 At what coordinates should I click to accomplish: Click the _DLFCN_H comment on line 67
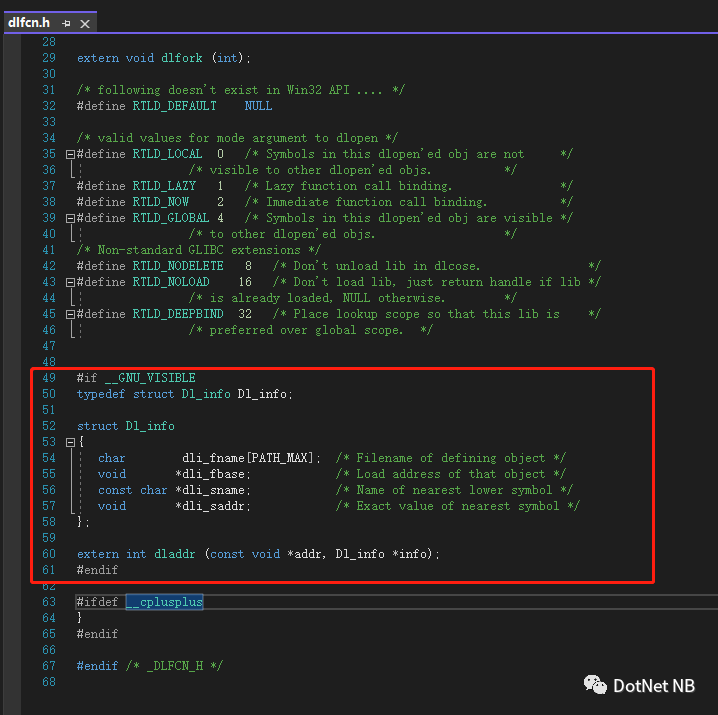[x=171, y=666]
